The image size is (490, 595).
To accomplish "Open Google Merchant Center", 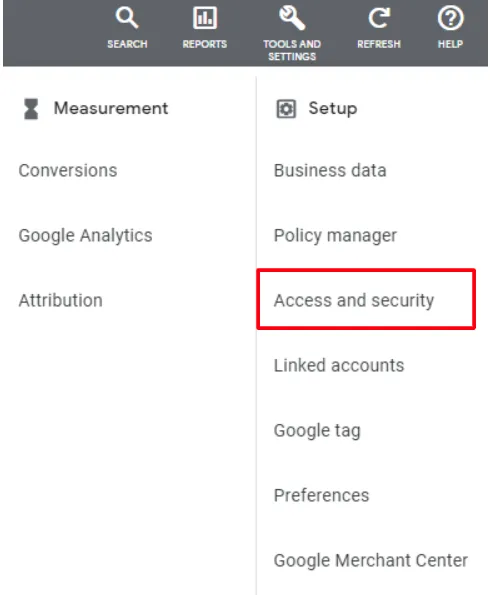I will (370, 561).
